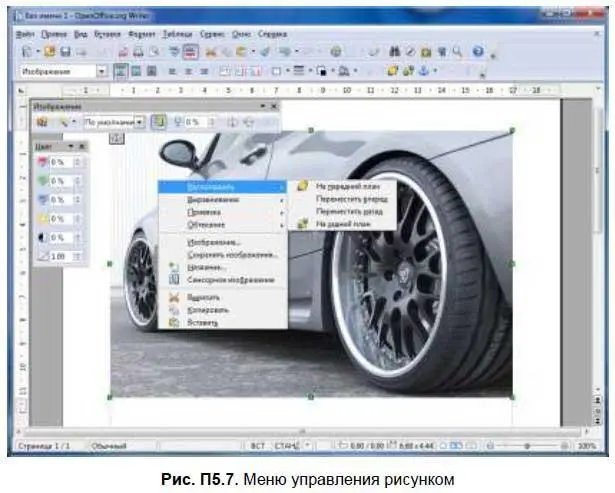The image size is (615, 493).
Task: Close the Цвет floating panel
Action: click(x=82, y=146)
